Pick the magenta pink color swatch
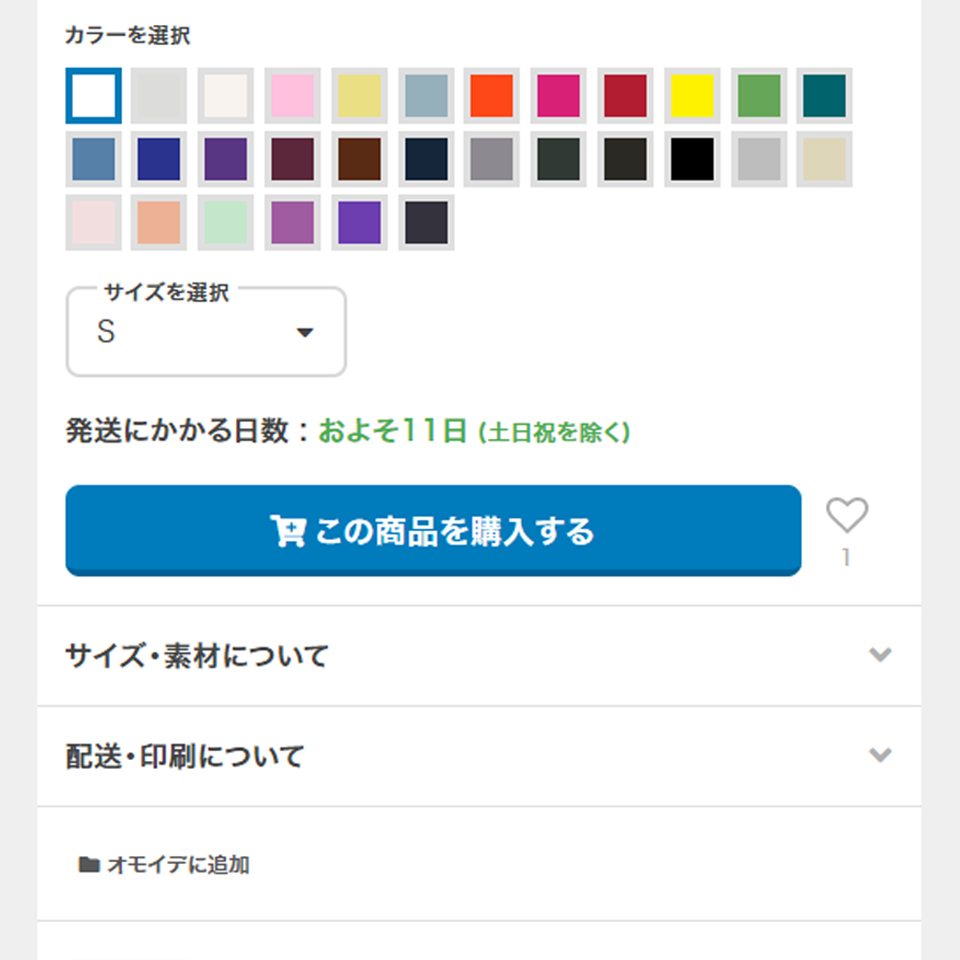 [x=558, y=96]
